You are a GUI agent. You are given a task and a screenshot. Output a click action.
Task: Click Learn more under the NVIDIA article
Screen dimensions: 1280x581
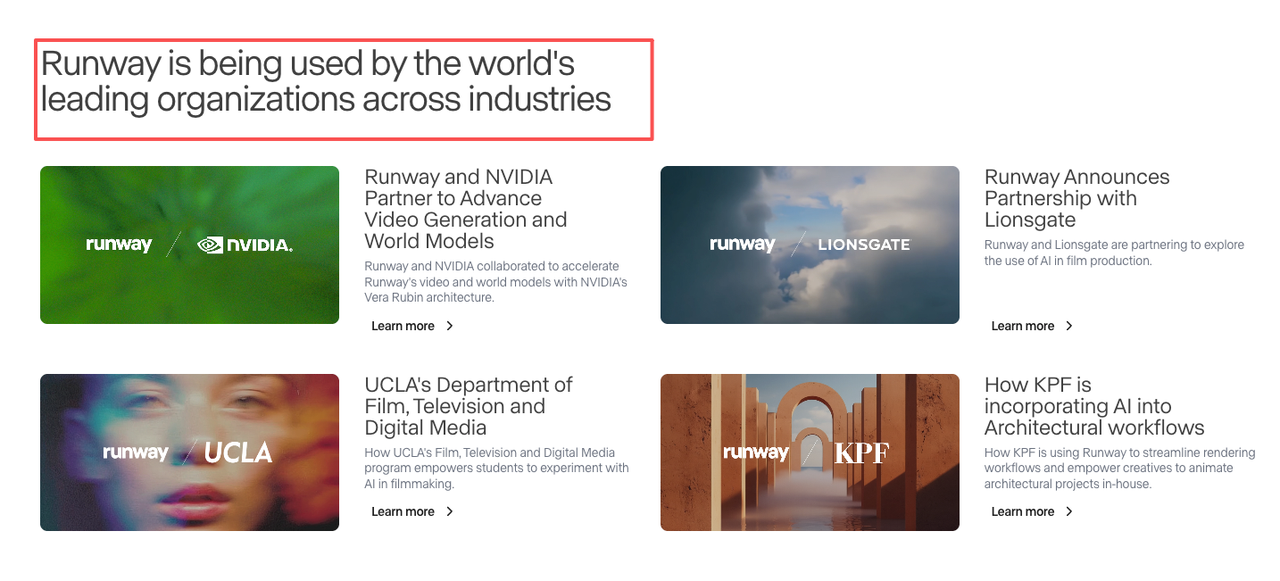click(x=403, y=326)
